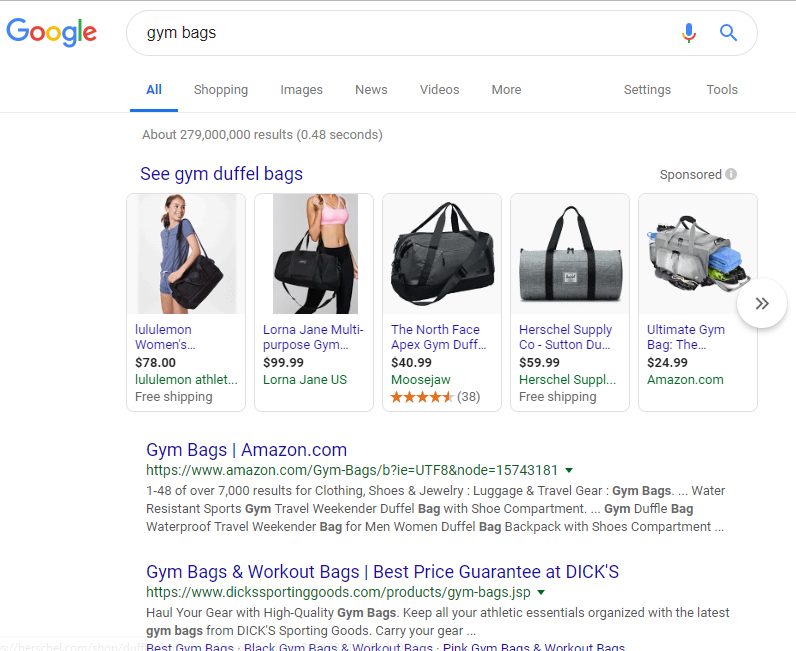Click the $40.99 North Face price
Viewport: 796px width, 651px height.
pyautogui.click(x=411, y=363)
